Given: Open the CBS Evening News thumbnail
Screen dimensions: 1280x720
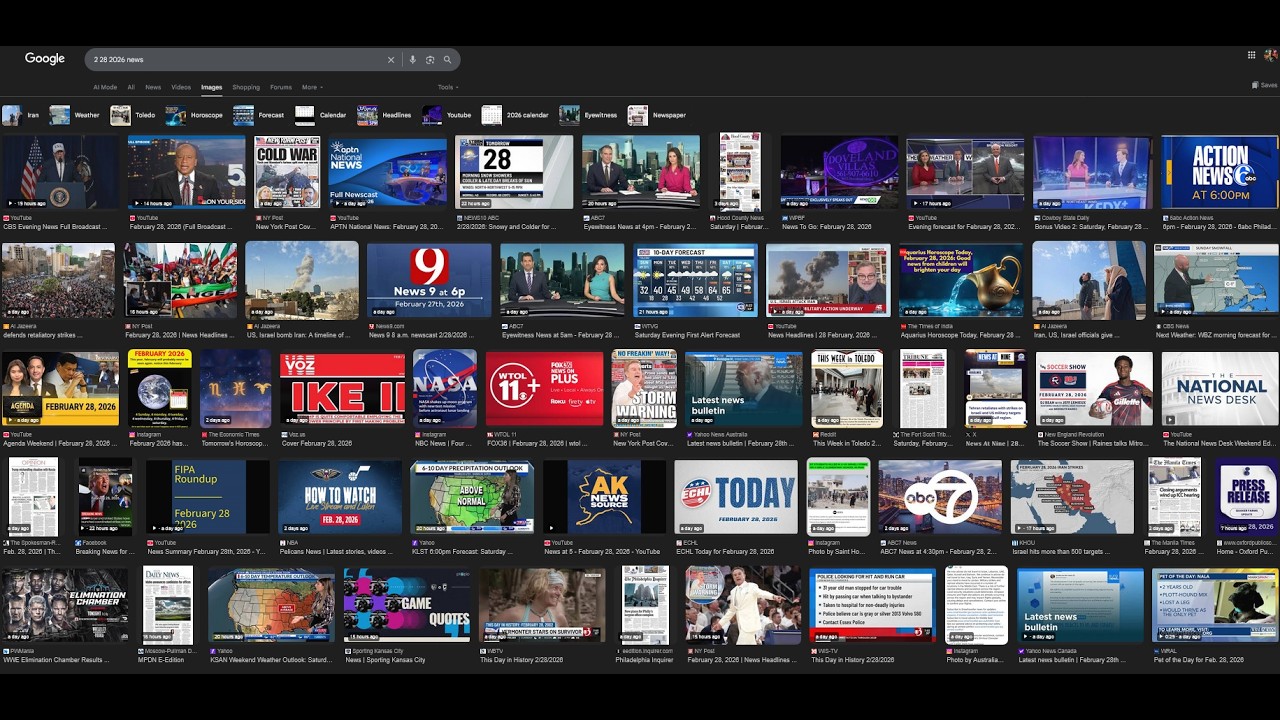Looking at the screenshot, I should tap(60, 172).
